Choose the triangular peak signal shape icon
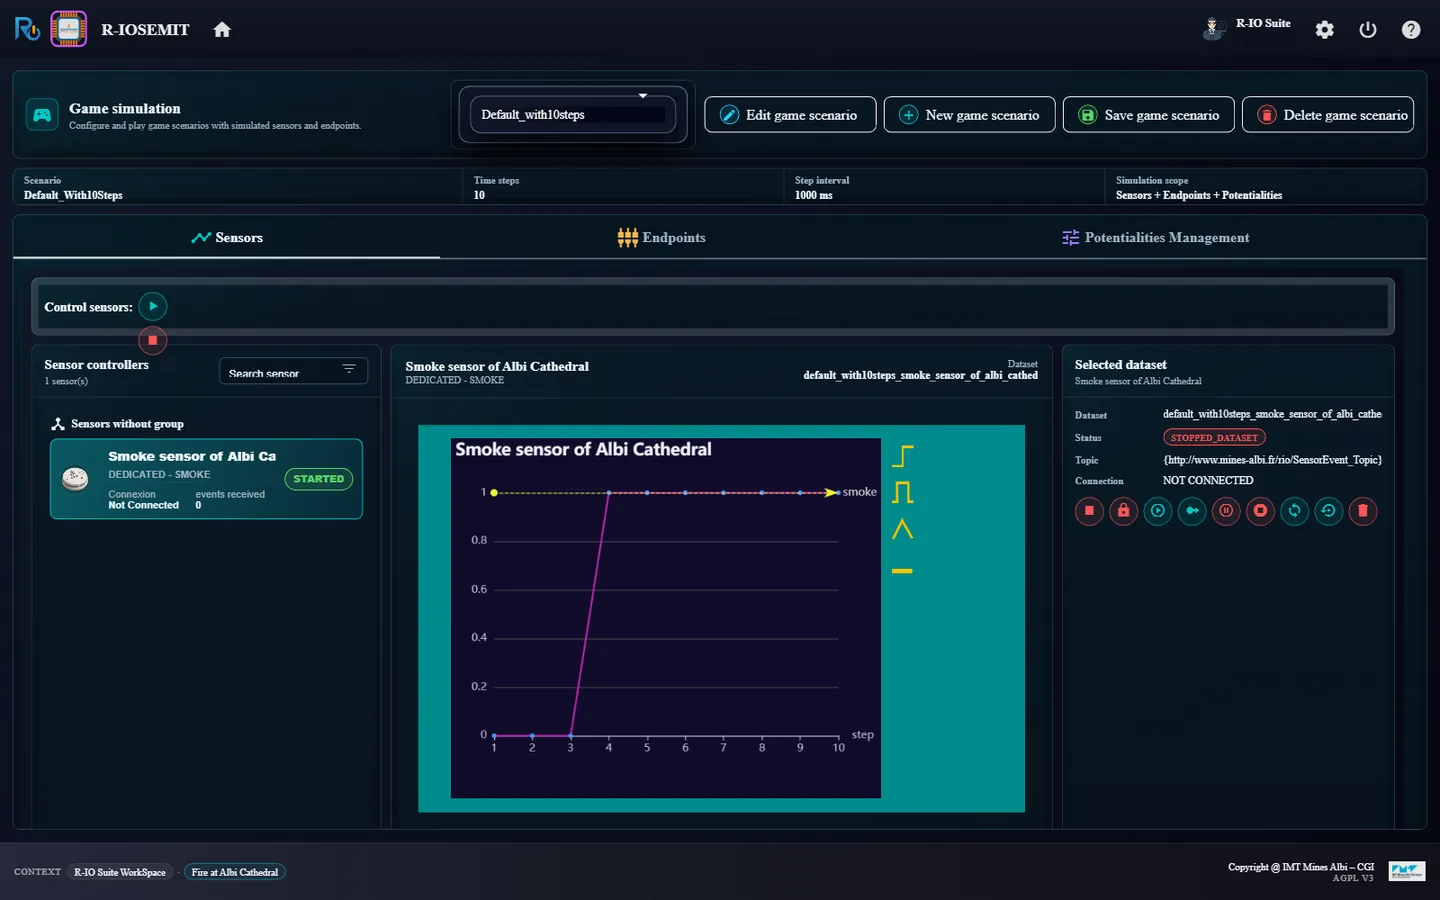This screenshot has height=900, width=1440. click(902, 529)
